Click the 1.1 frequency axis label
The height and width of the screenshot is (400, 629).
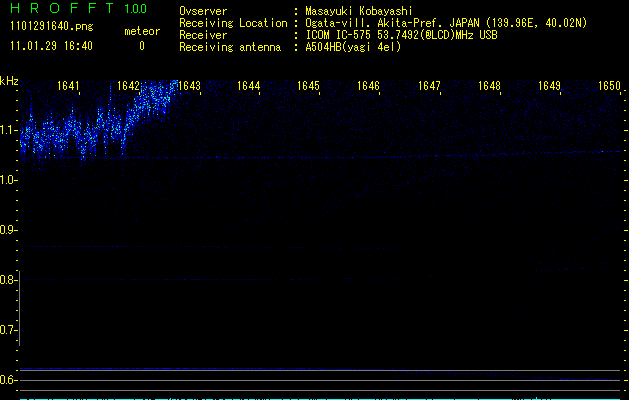pos(9,130)
